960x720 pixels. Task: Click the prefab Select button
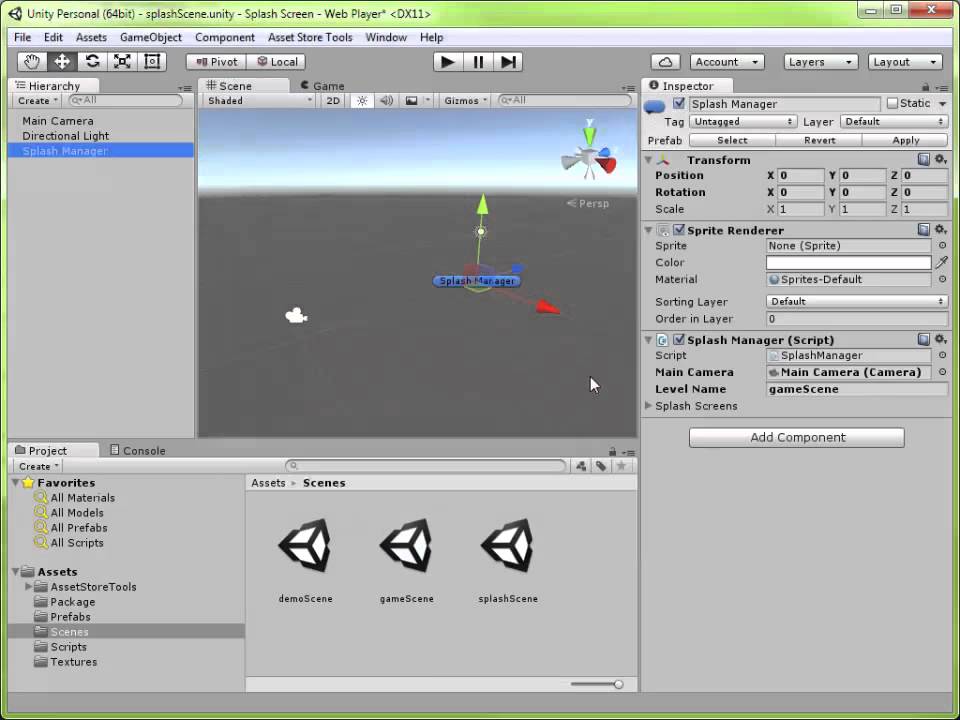[732, 140]
